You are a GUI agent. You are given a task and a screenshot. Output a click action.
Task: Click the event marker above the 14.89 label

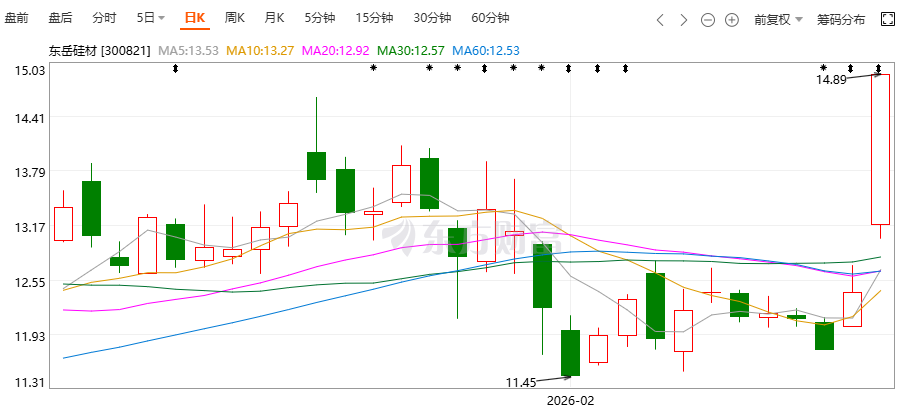click(x=824, y=68)
